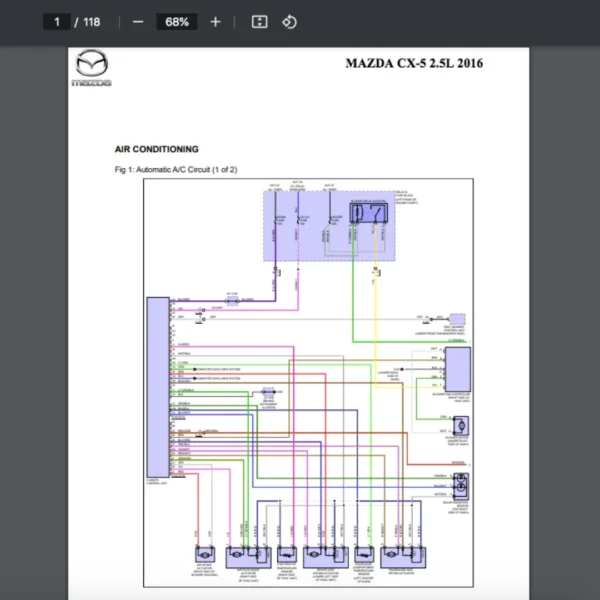Click the total page count 118

[91, 22]
